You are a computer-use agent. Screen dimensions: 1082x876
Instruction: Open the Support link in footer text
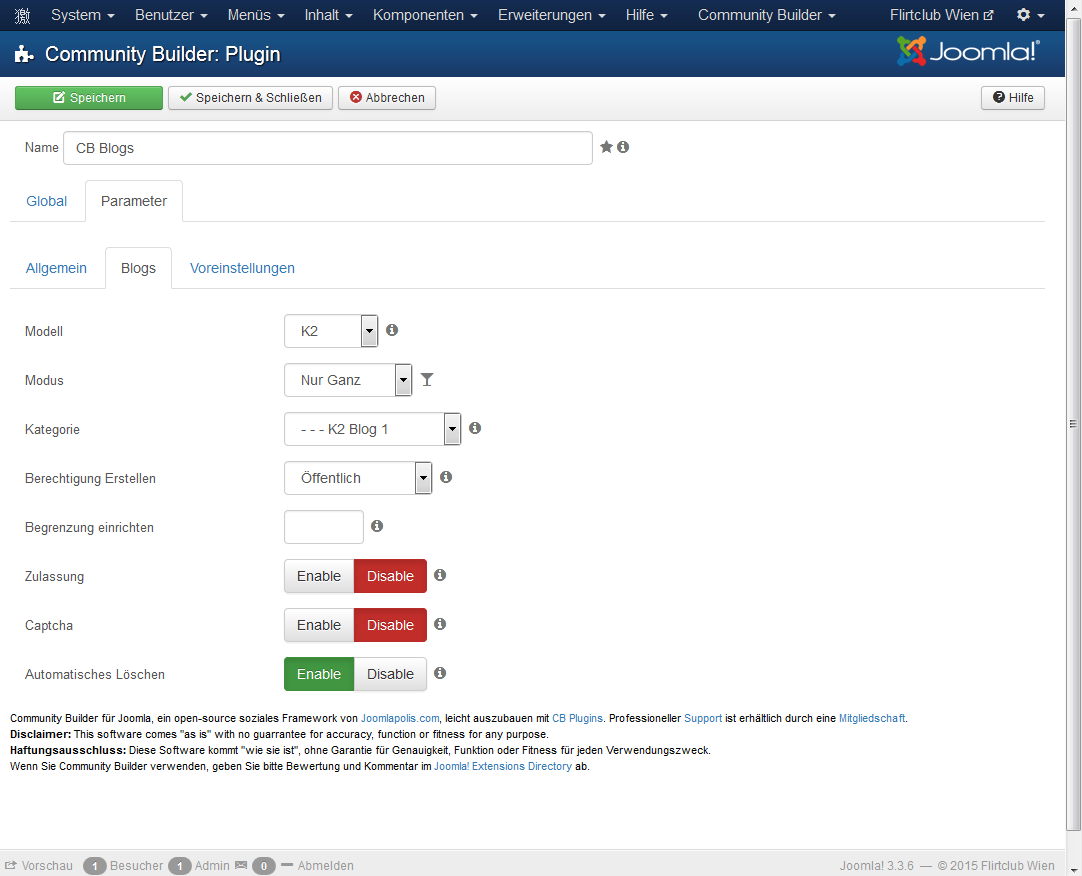703,718
